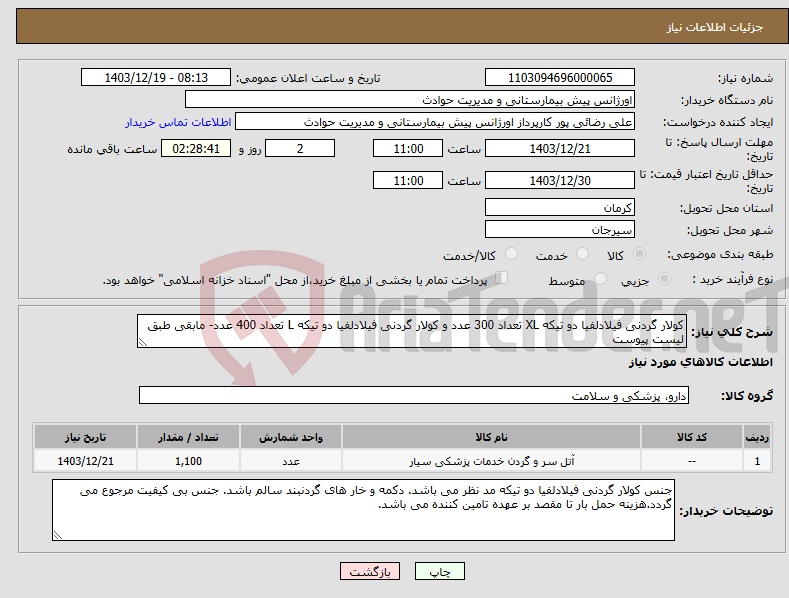
Task: Click the need date cell 1403/12/21
Action: (x=86, y=461)
